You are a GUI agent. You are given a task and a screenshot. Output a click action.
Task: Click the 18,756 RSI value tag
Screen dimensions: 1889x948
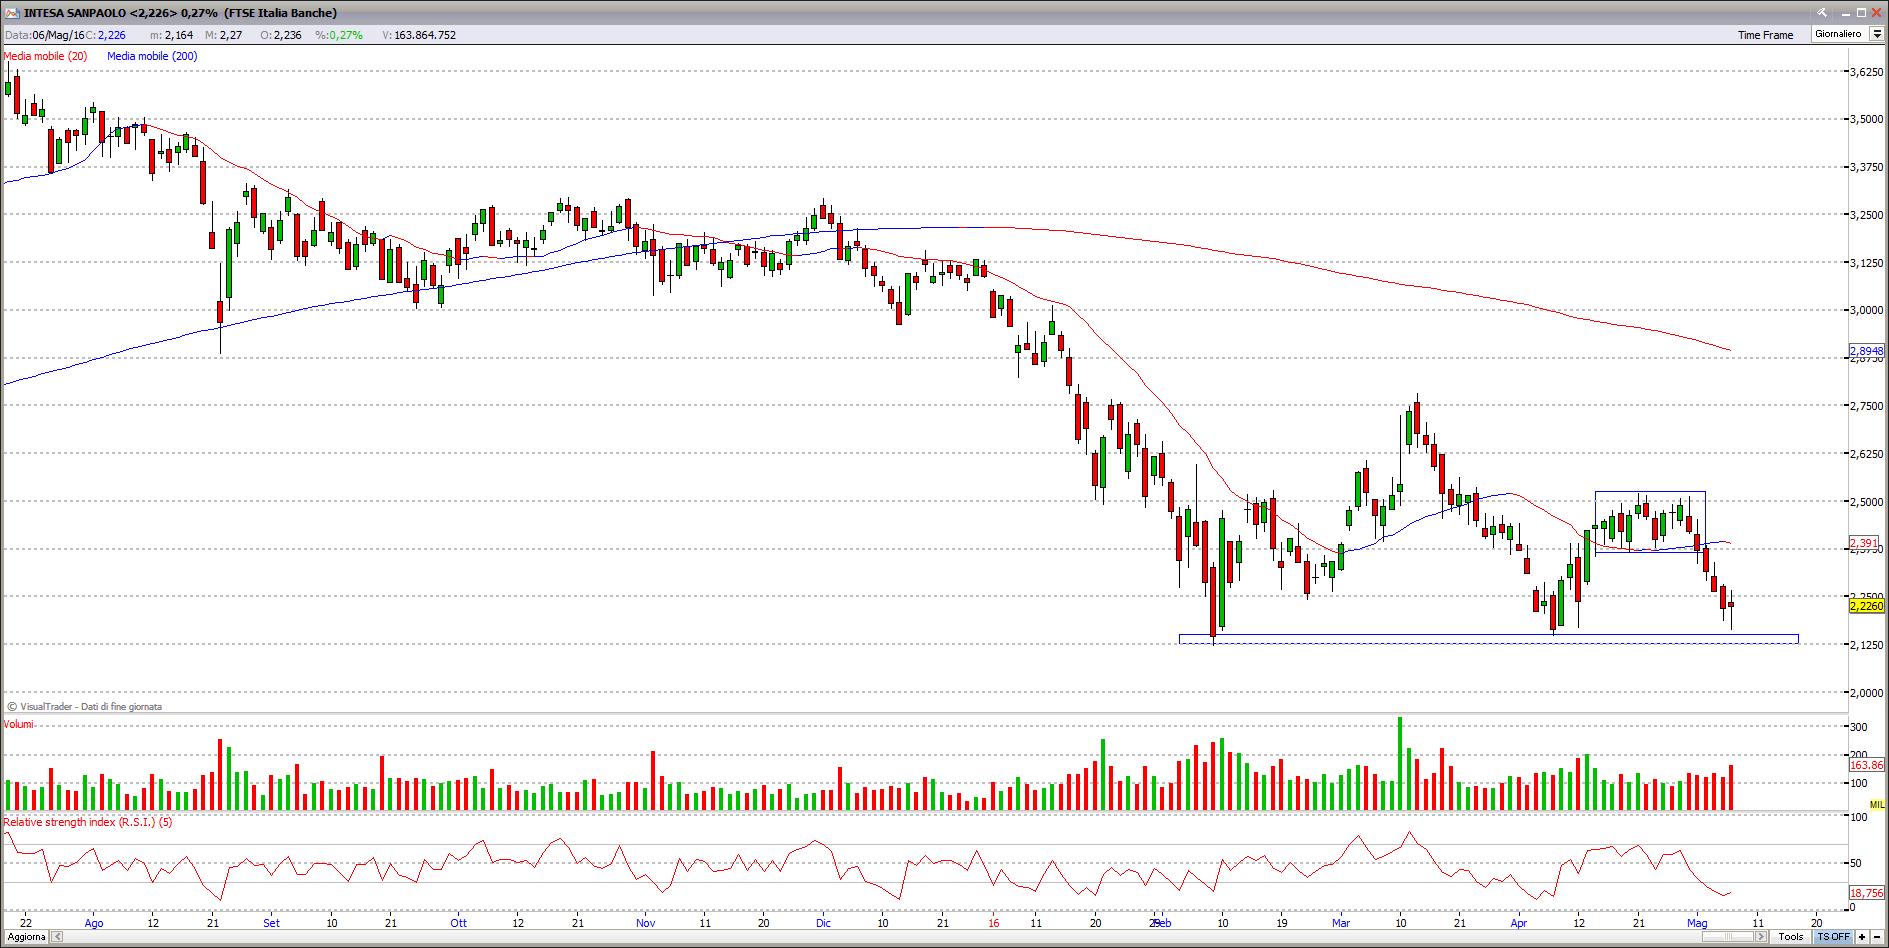pos(1866,893)
